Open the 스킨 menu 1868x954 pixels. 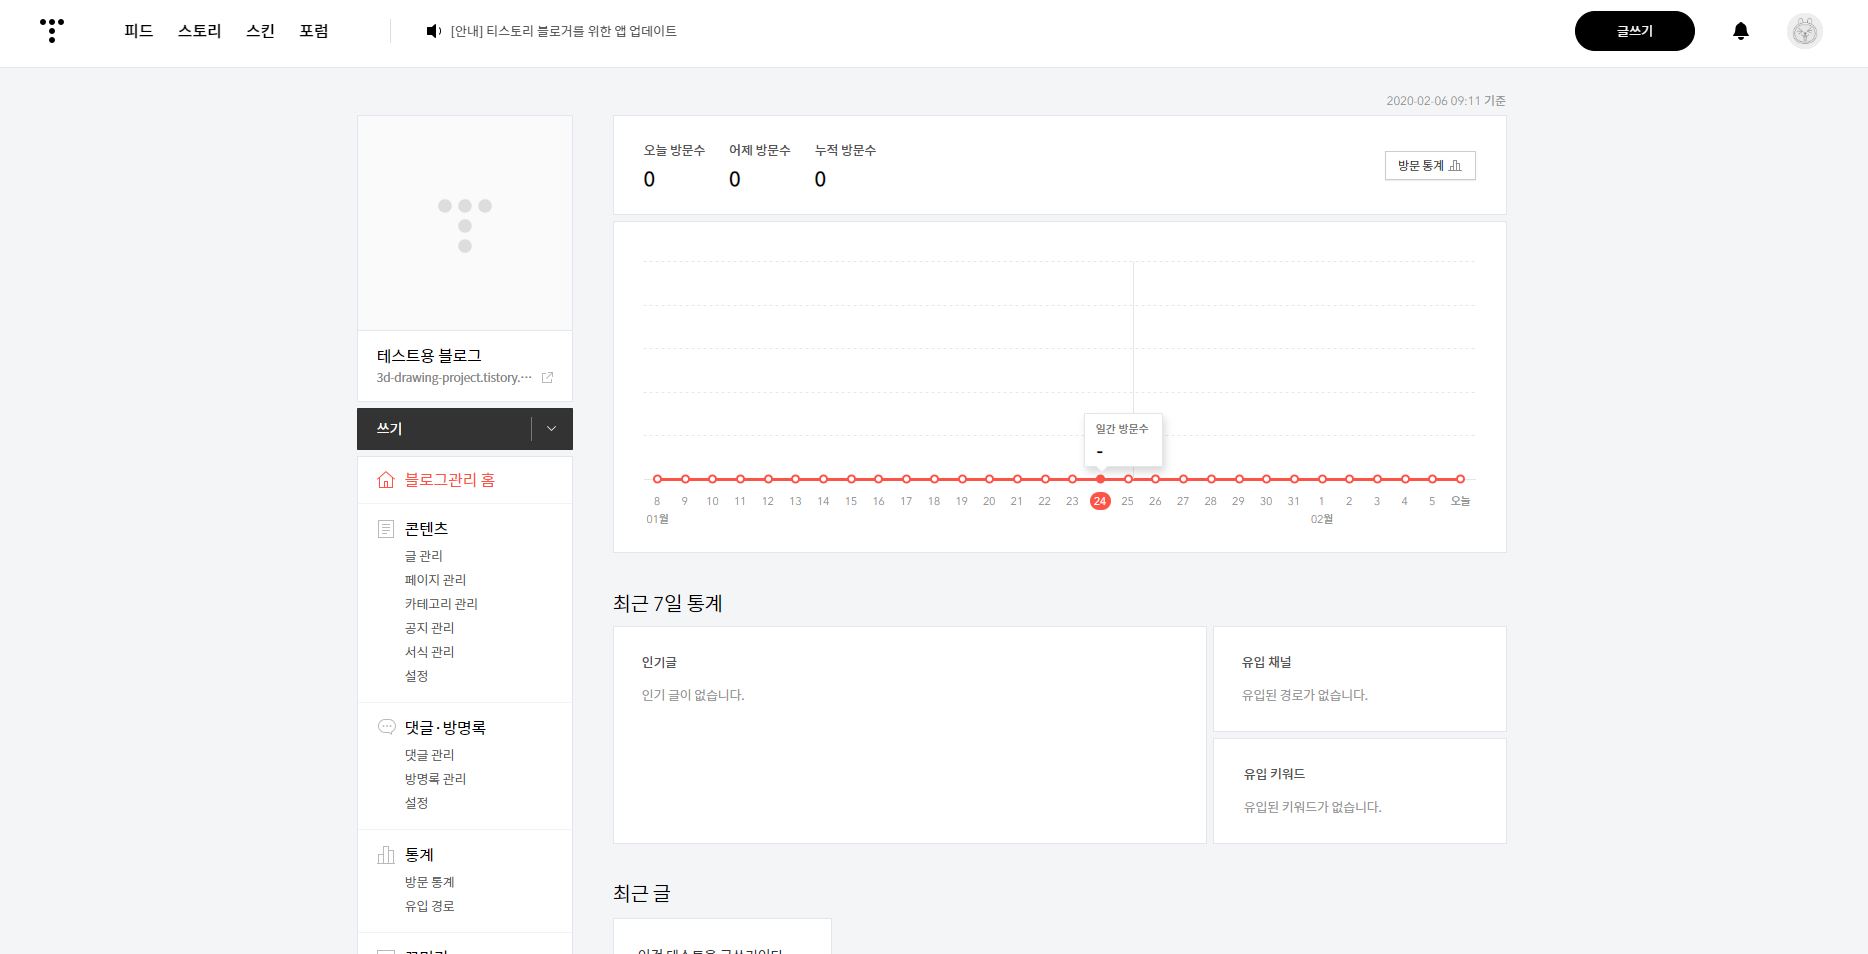click(260, 31)
